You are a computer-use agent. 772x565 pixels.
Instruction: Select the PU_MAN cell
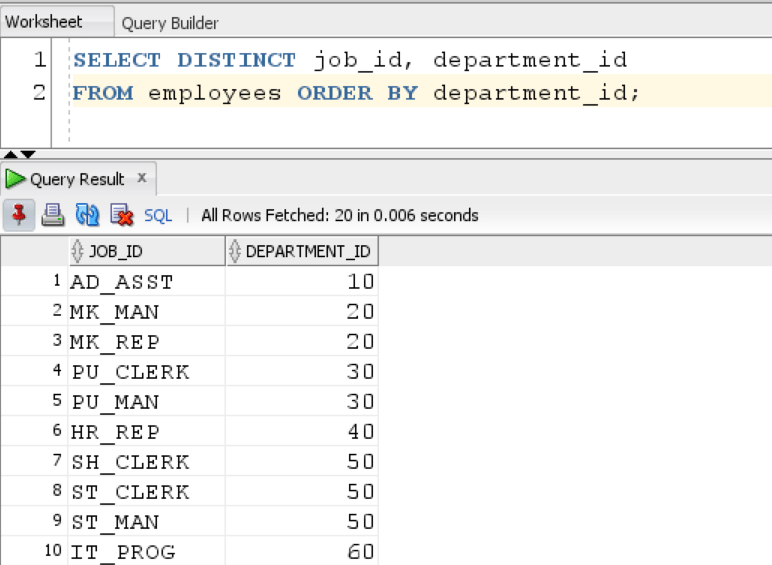(147, 402)
